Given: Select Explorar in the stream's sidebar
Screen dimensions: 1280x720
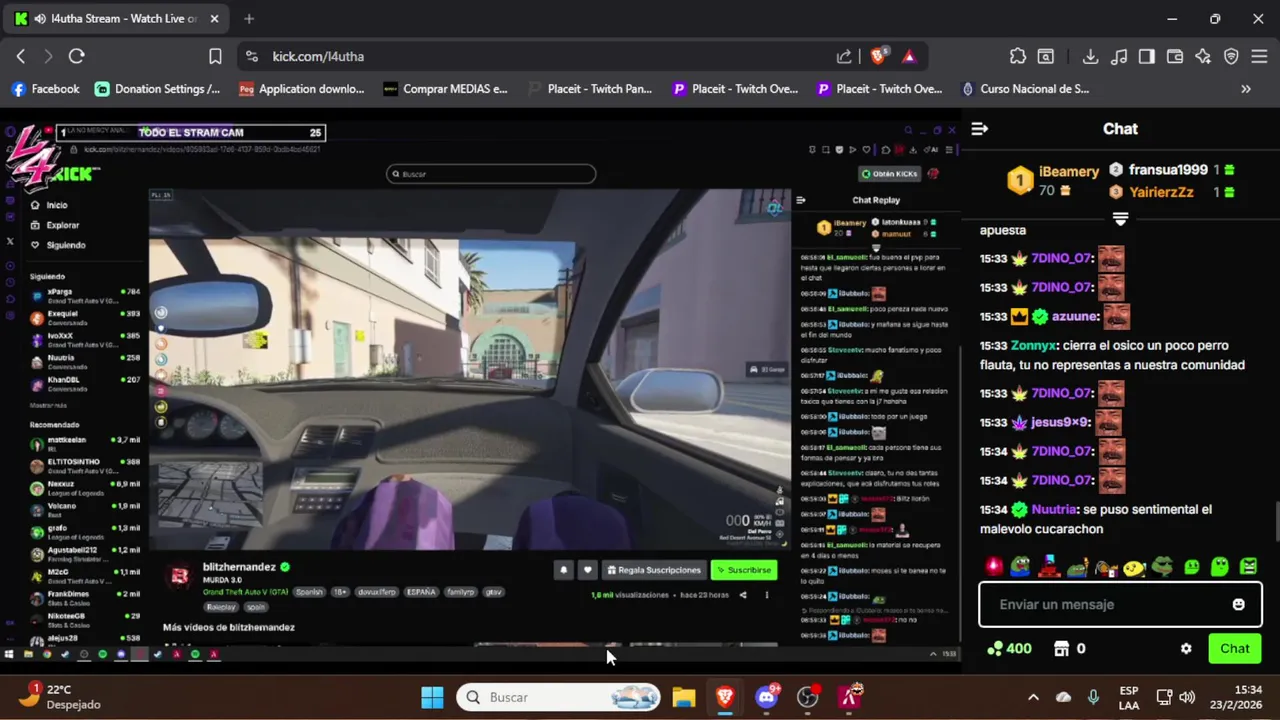Looking at the screenshot, I should pyautogui.click(x=56, y=225).
